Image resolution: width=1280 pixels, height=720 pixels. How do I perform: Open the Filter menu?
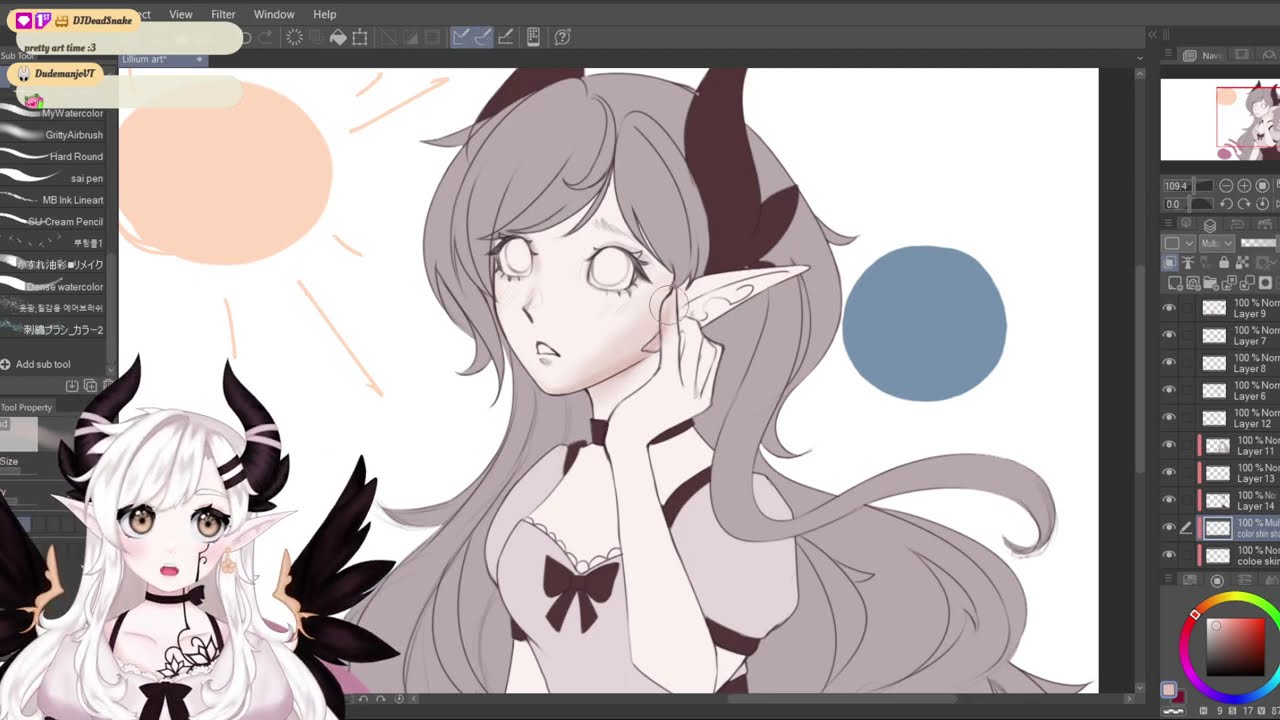pos(223,14)
